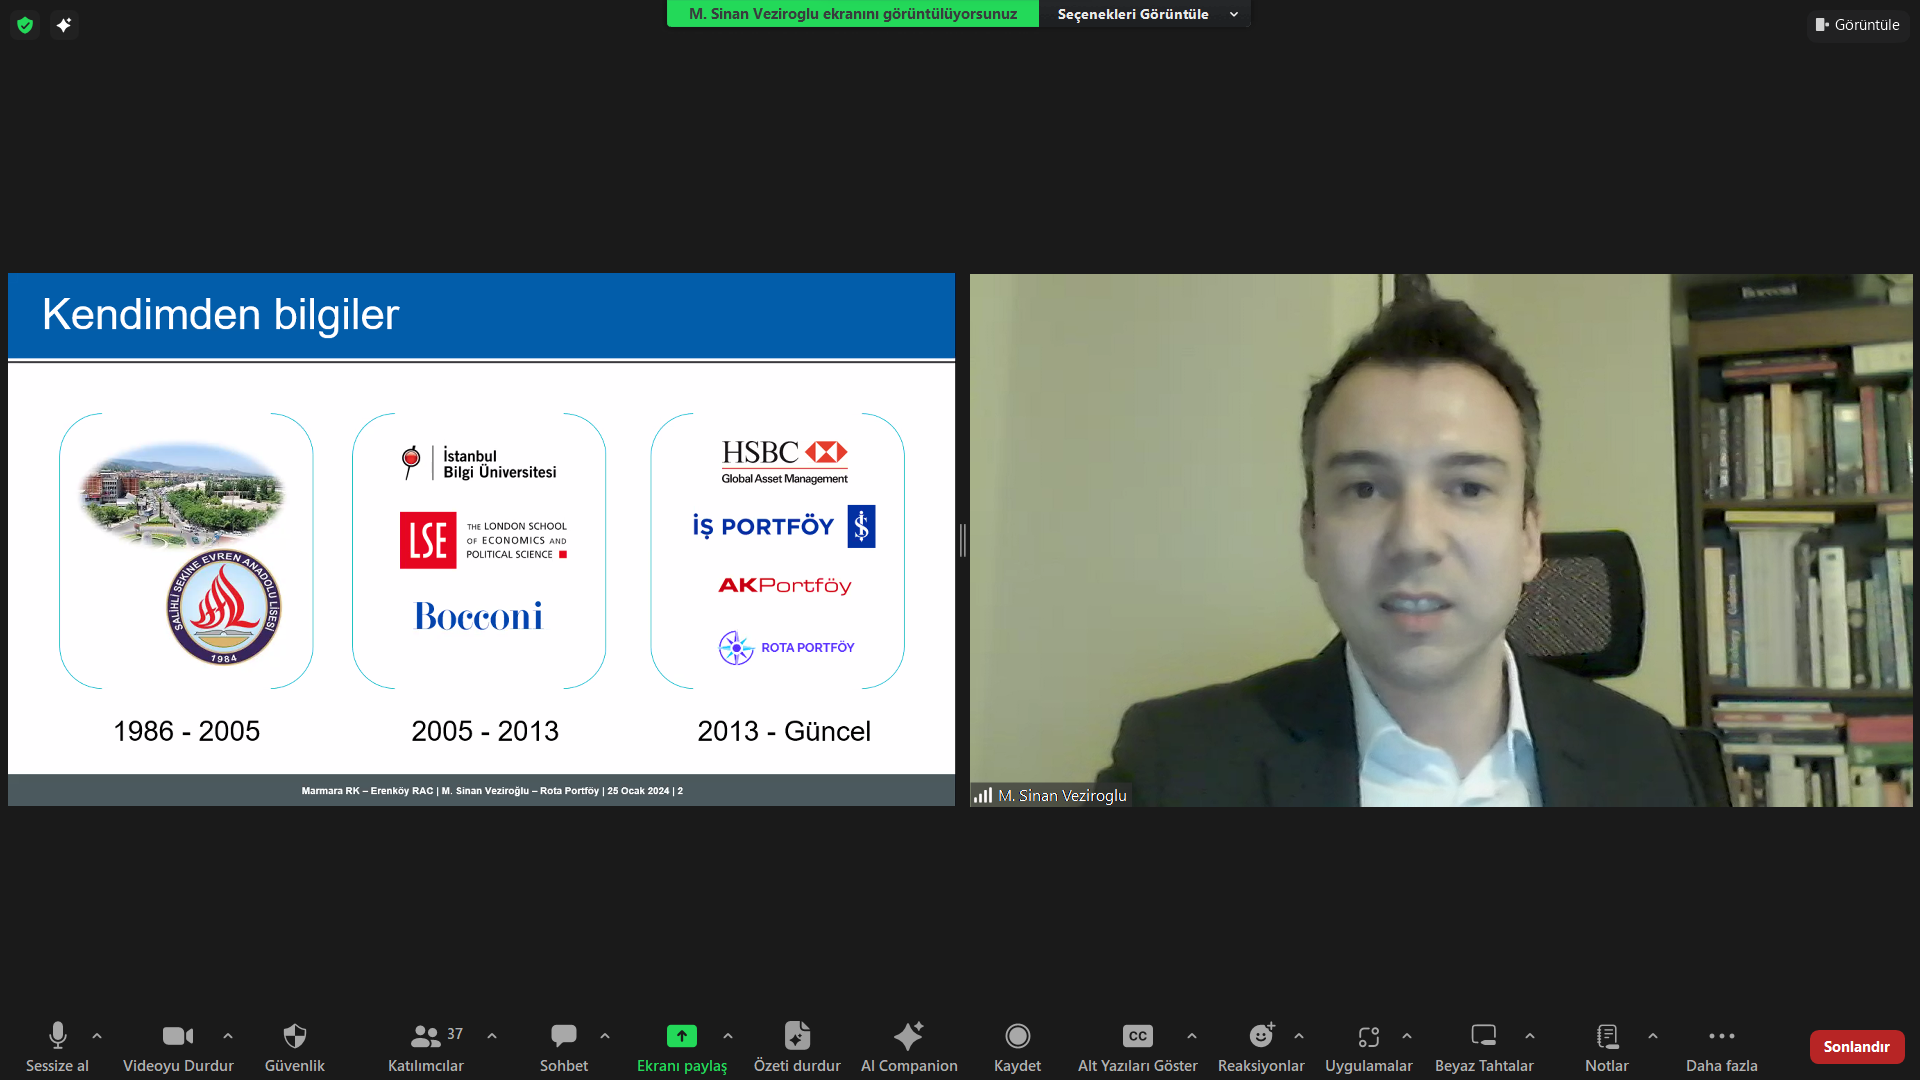The height and width of the screenshot is (1080, 1920).
Task: Click the Bocconi logo on the slide
Action: click(479, 616)
